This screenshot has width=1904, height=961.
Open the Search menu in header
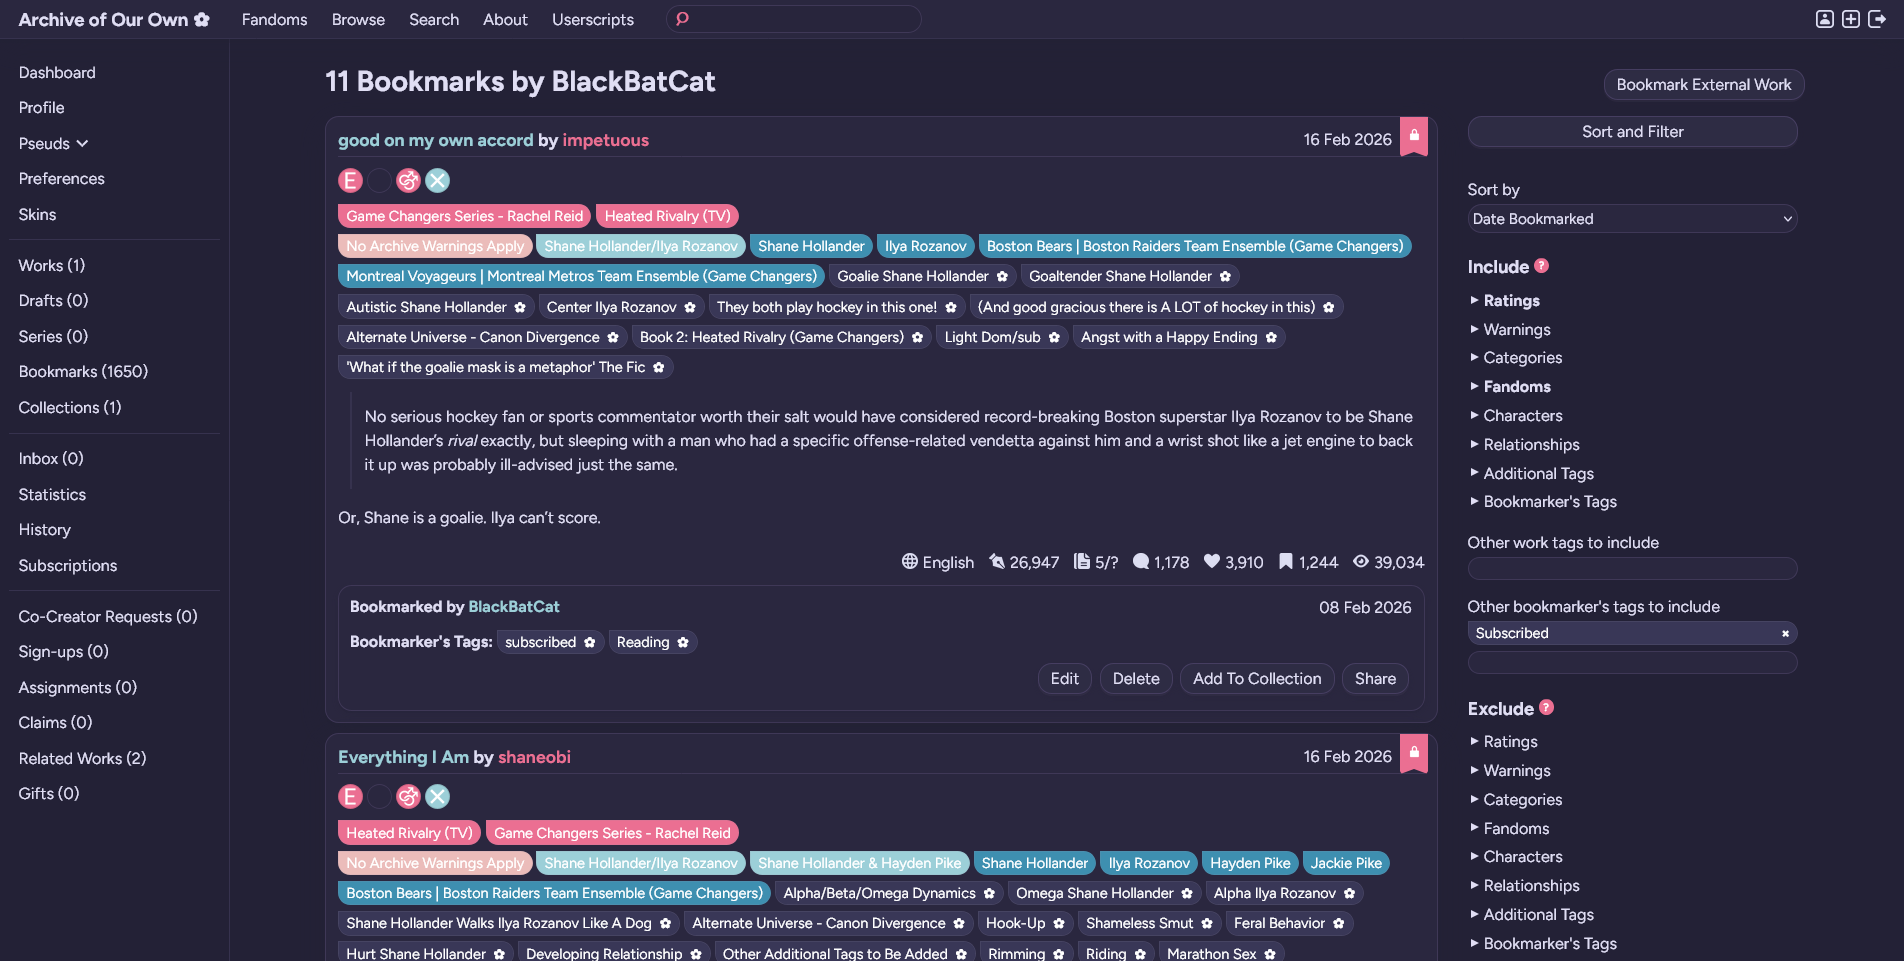(434, 19)
